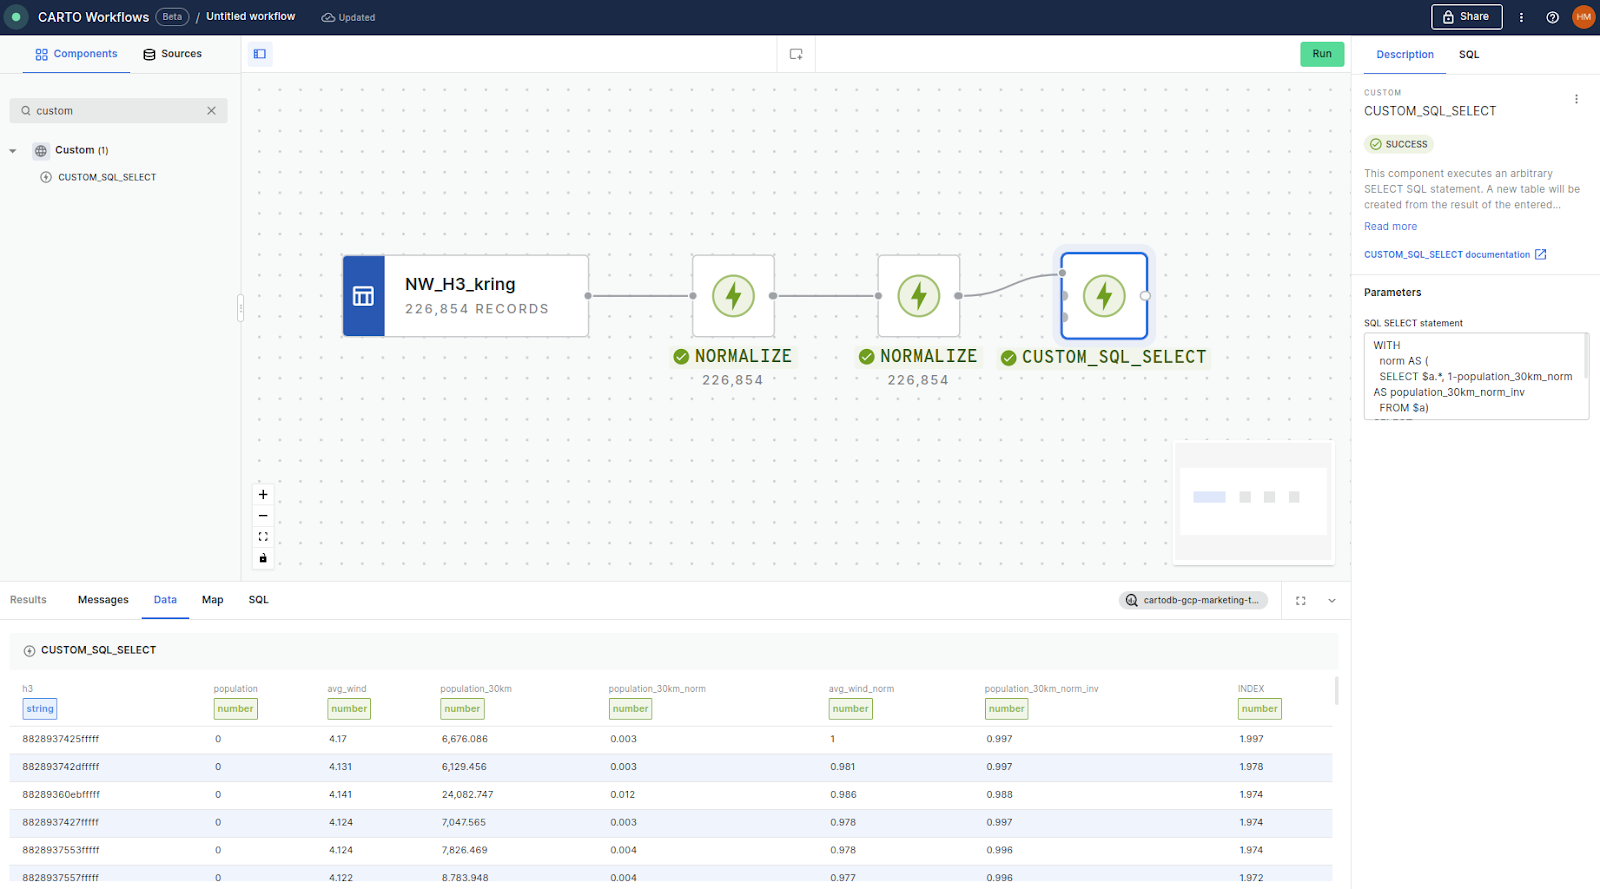
Task: Click the SQL SELECT statement text area
Action: pyautogui.click(x=1476, y=376)
